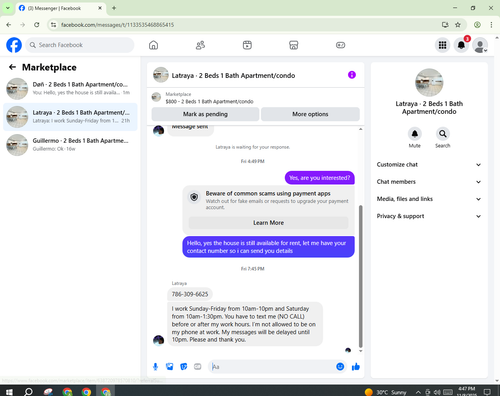Bookmark this page star icon

[x=458, y=25]
